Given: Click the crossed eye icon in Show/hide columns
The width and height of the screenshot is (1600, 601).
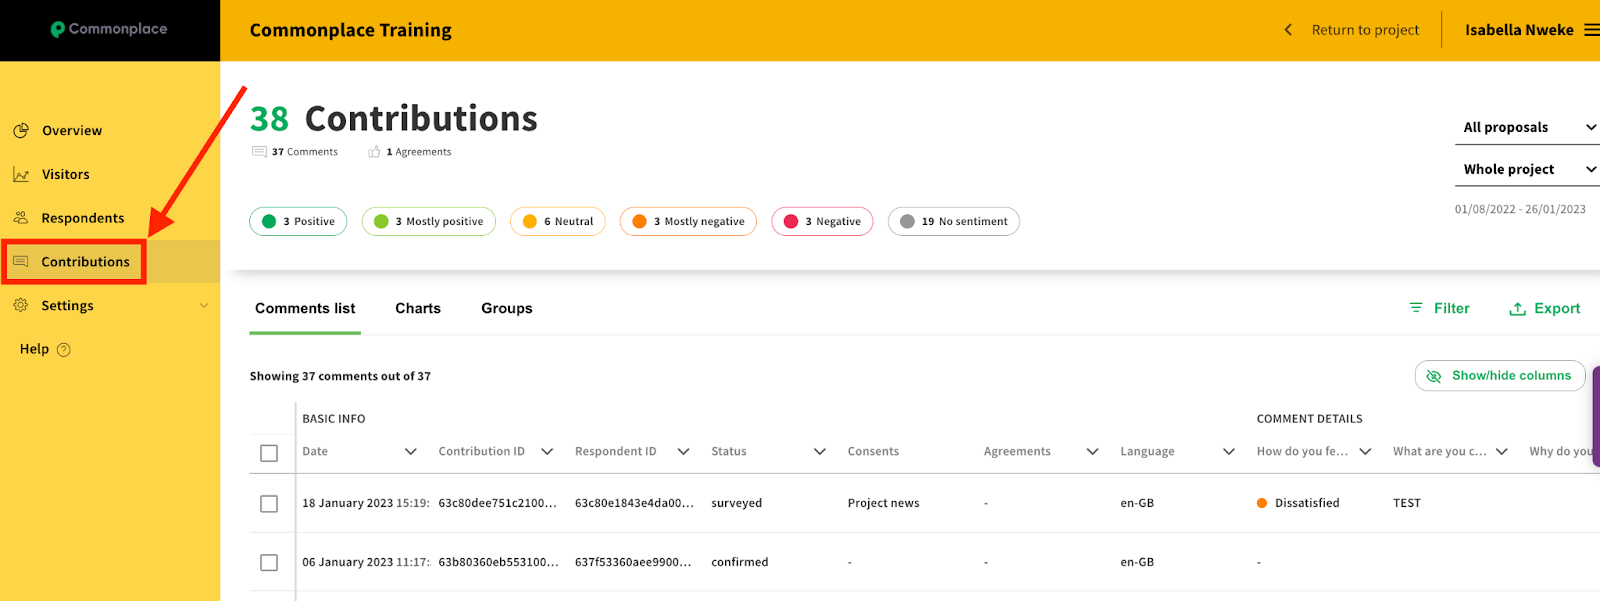Looking at the screenshot, I should tap(1434, 376).
